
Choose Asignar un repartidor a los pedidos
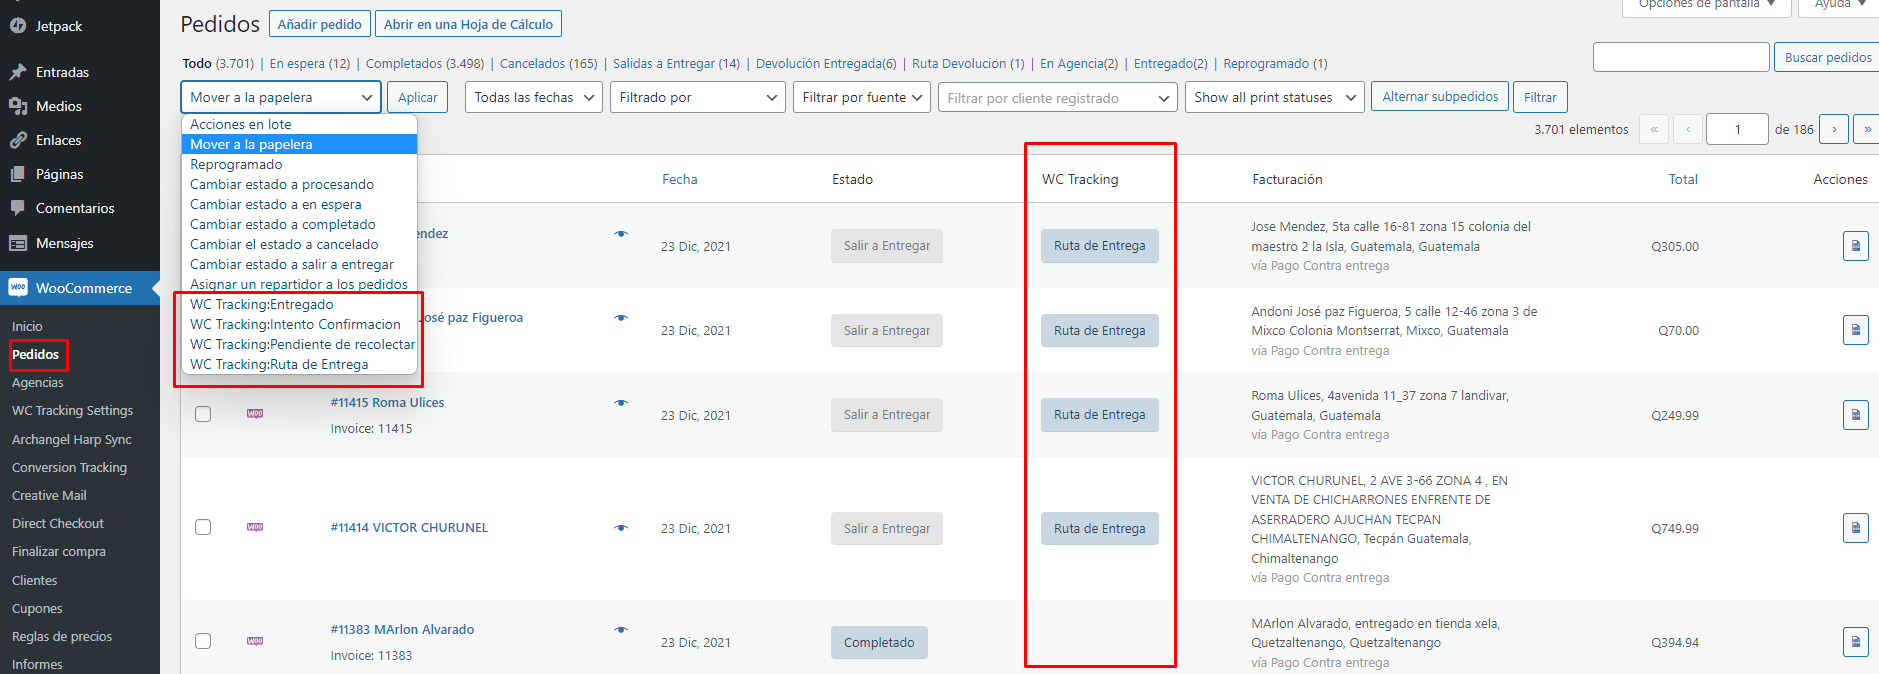pos(299,284)
